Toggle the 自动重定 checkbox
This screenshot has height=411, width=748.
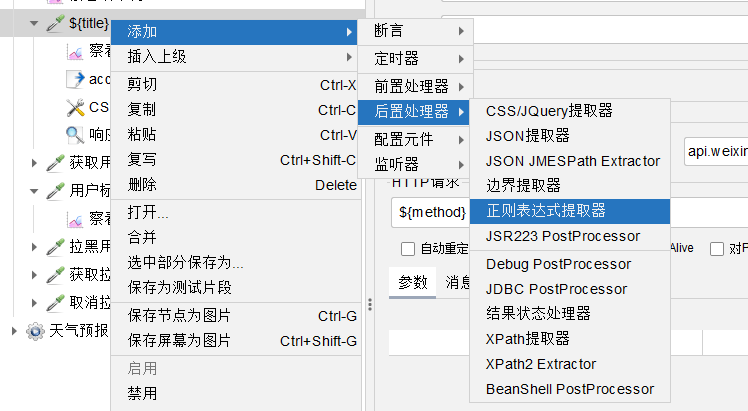point(408,248)
